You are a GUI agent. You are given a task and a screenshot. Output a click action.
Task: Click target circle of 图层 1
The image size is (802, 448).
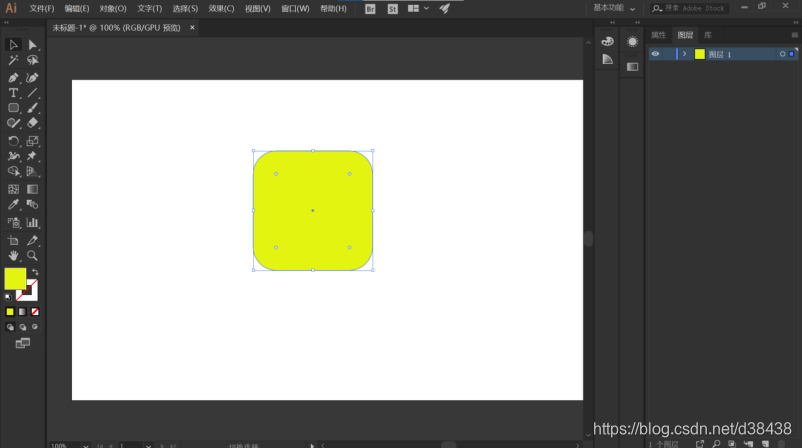point(782,54)
